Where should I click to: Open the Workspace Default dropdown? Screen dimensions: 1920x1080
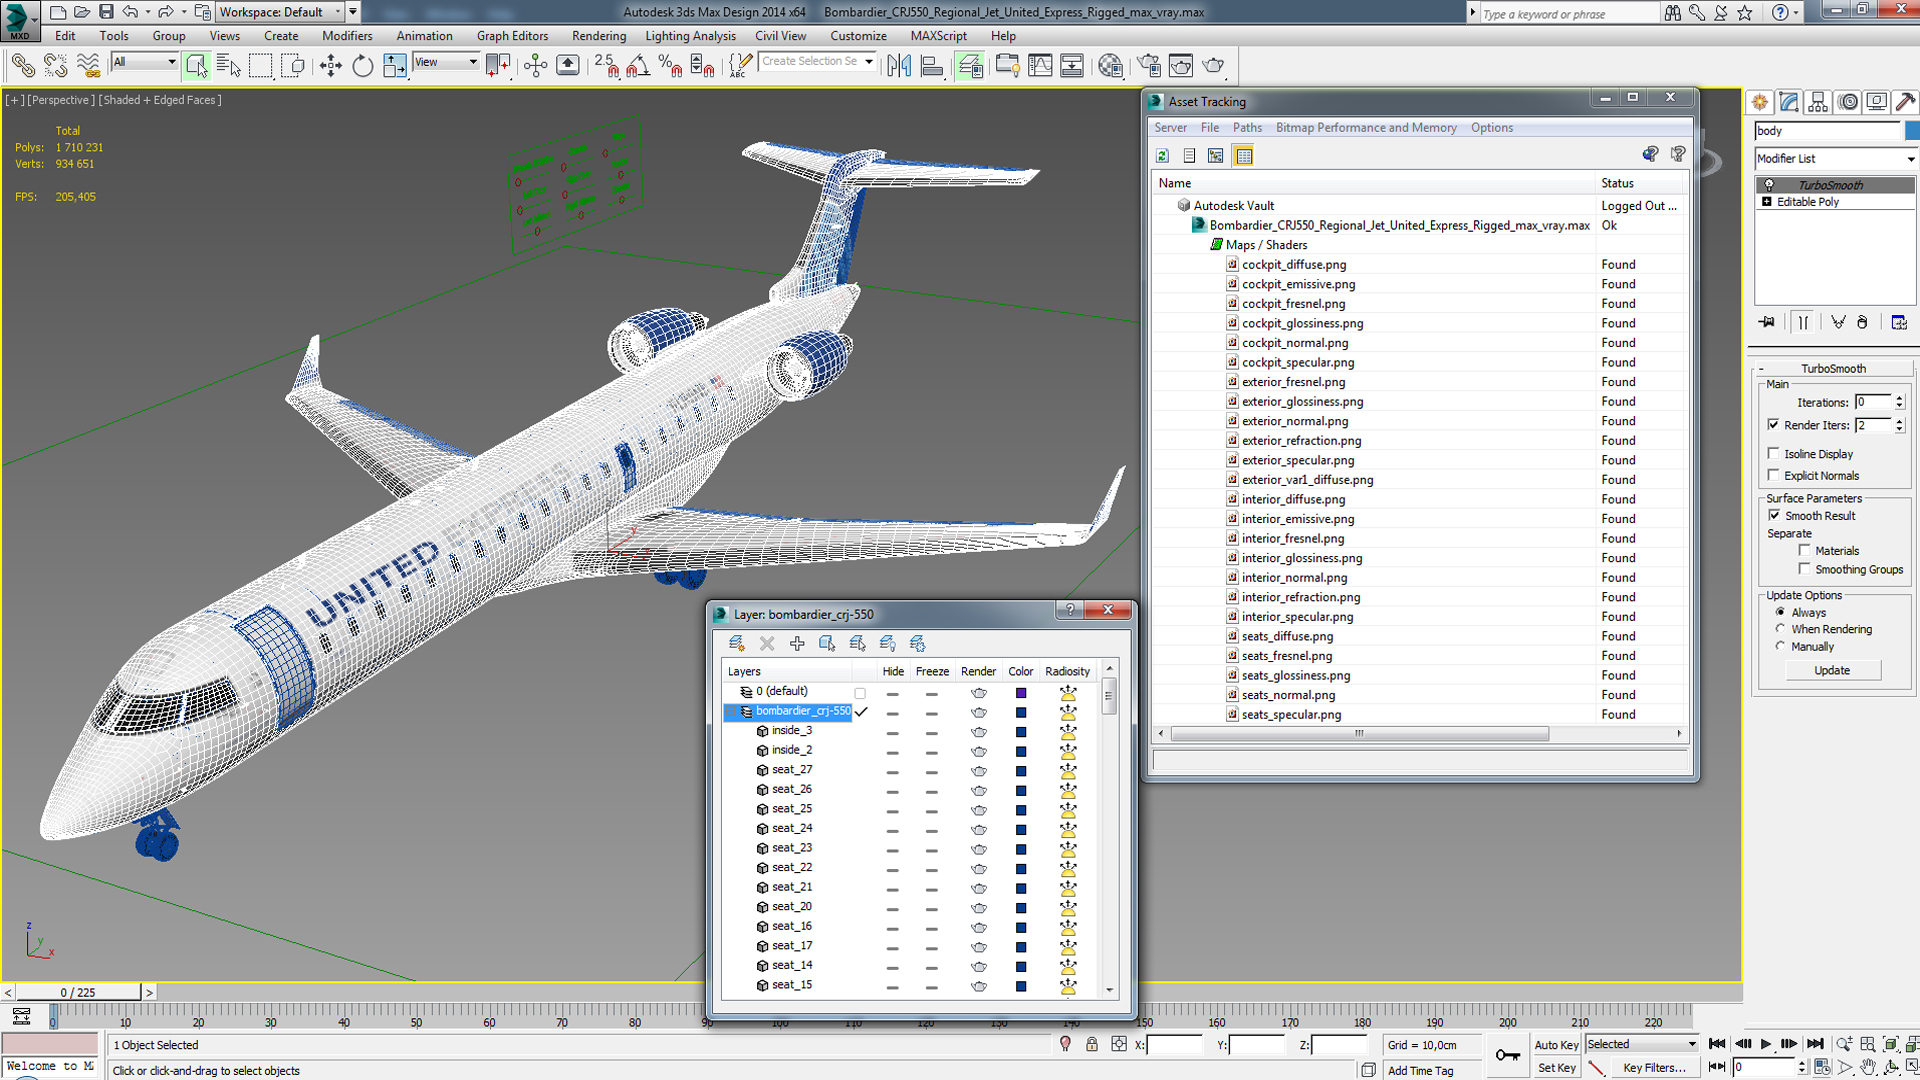280,12
